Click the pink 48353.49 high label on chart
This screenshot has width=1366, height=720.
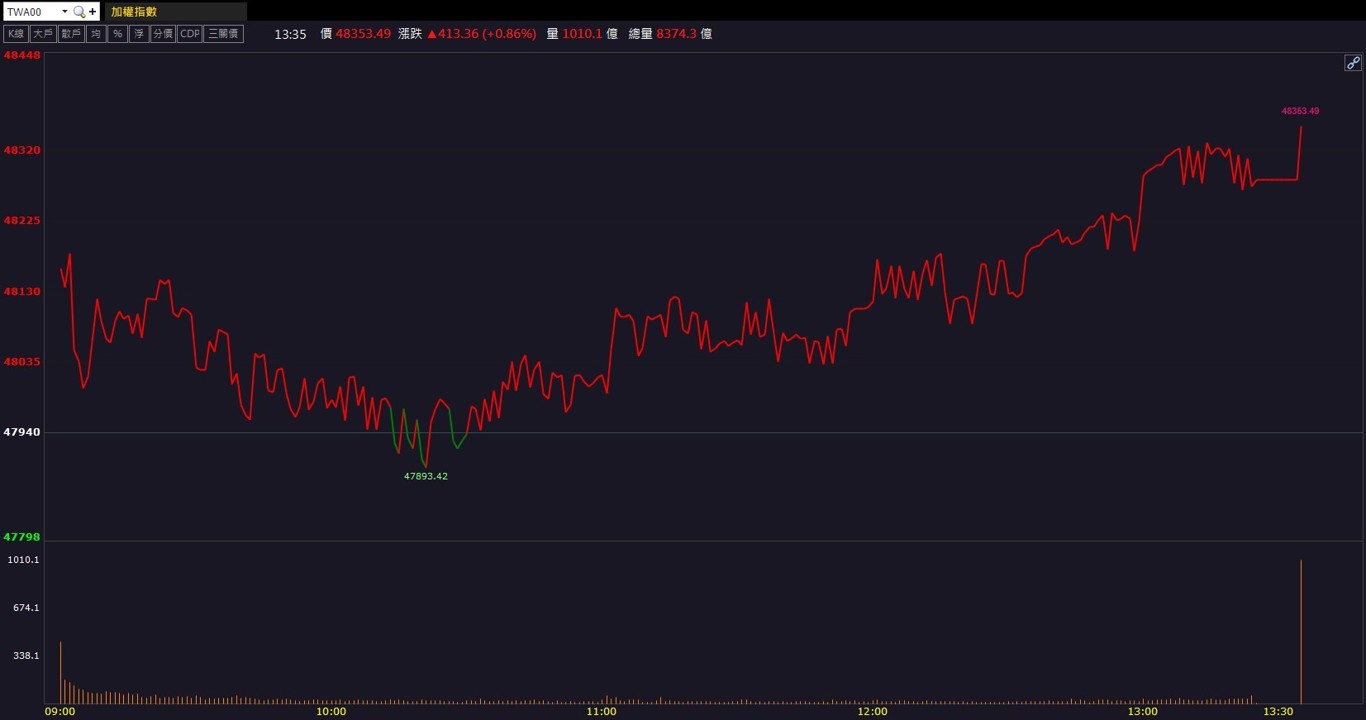pyautogui.click(x=1300, y=111)
